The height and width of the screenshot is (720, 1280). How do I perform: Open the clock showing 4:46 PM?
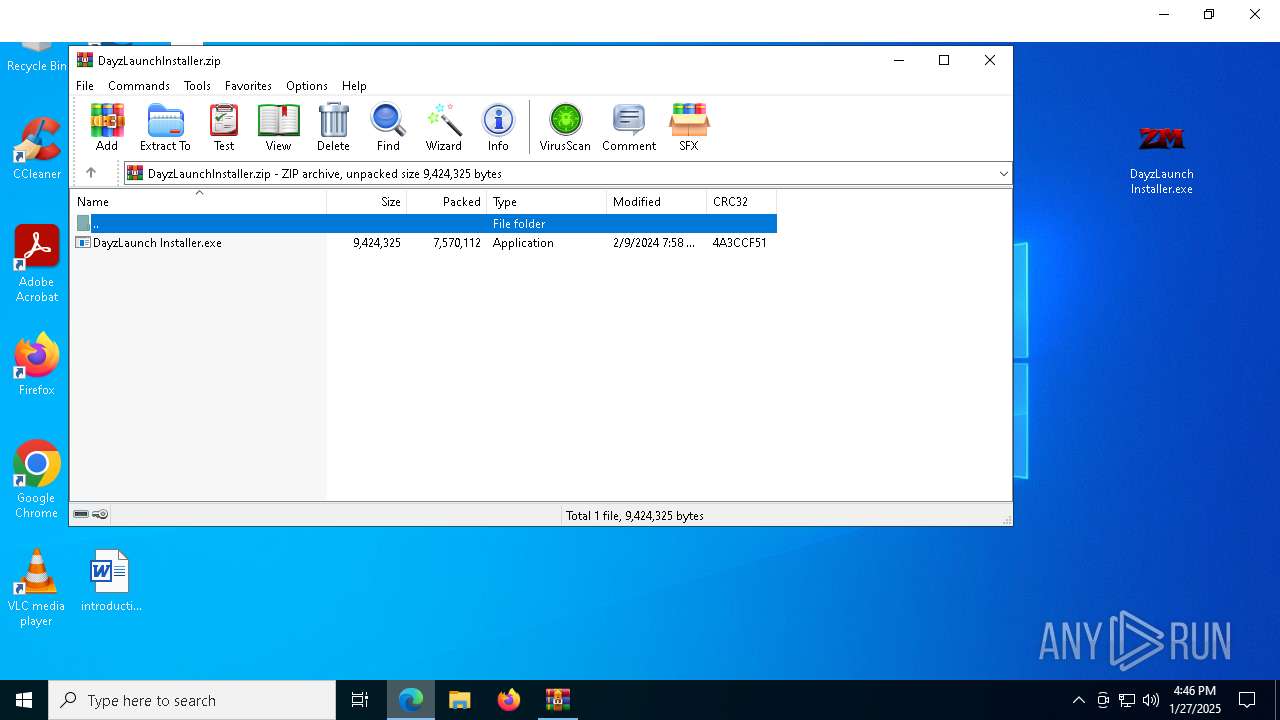[x=1195, y=700]
